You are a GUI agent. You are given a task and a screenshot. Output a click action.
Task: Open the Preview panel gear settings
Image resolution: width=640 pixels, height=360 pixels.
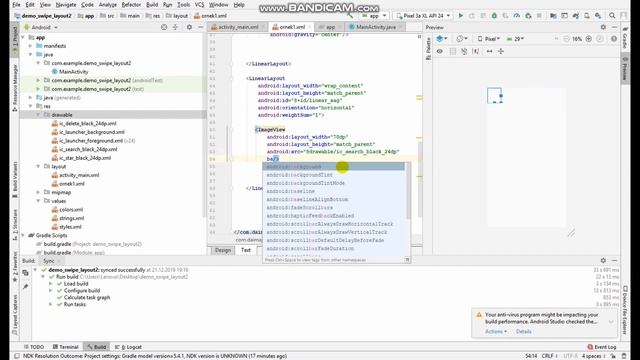coord(603,27)
